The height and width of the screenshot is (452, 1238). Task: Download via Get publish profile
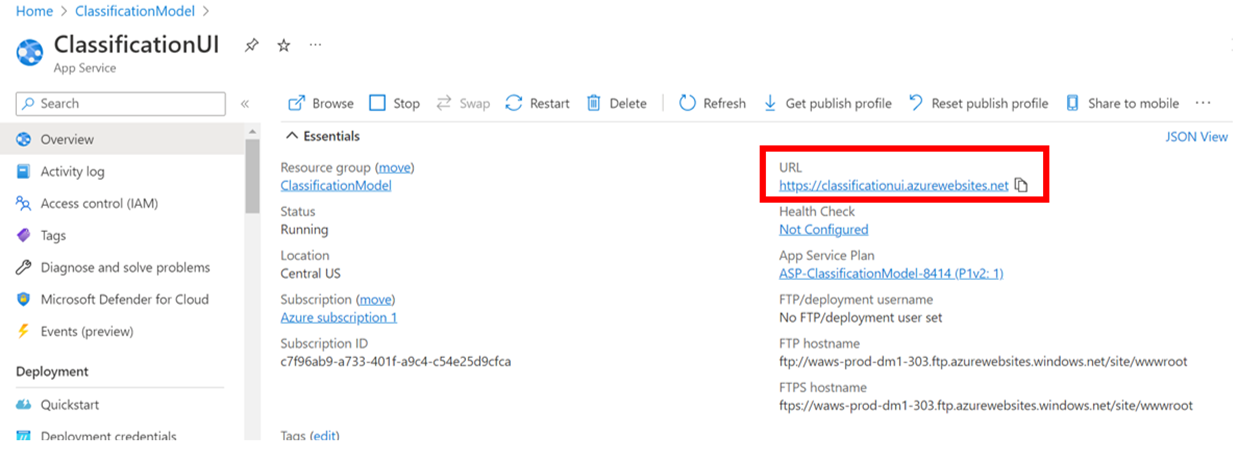point(827,103)
